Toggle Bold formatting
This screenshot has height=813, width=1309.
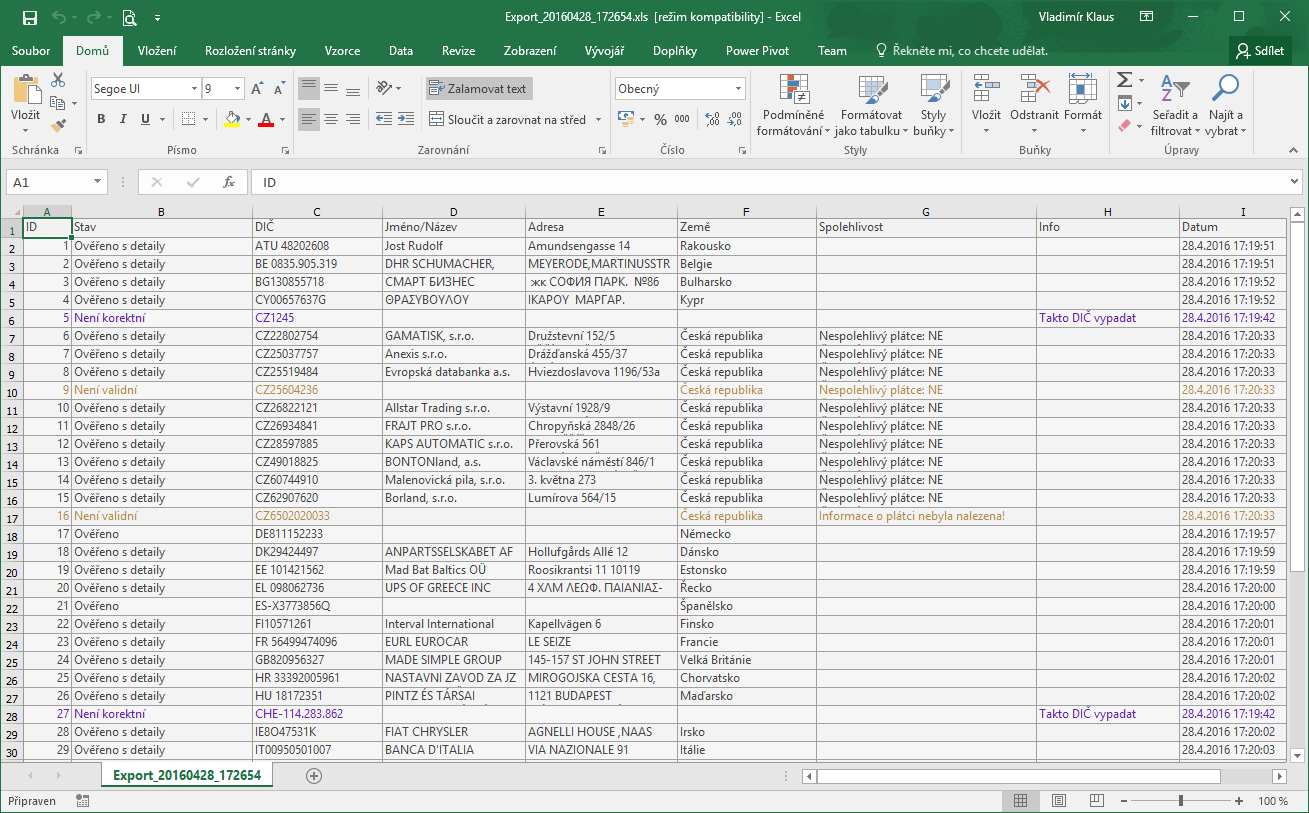(101, 119)
